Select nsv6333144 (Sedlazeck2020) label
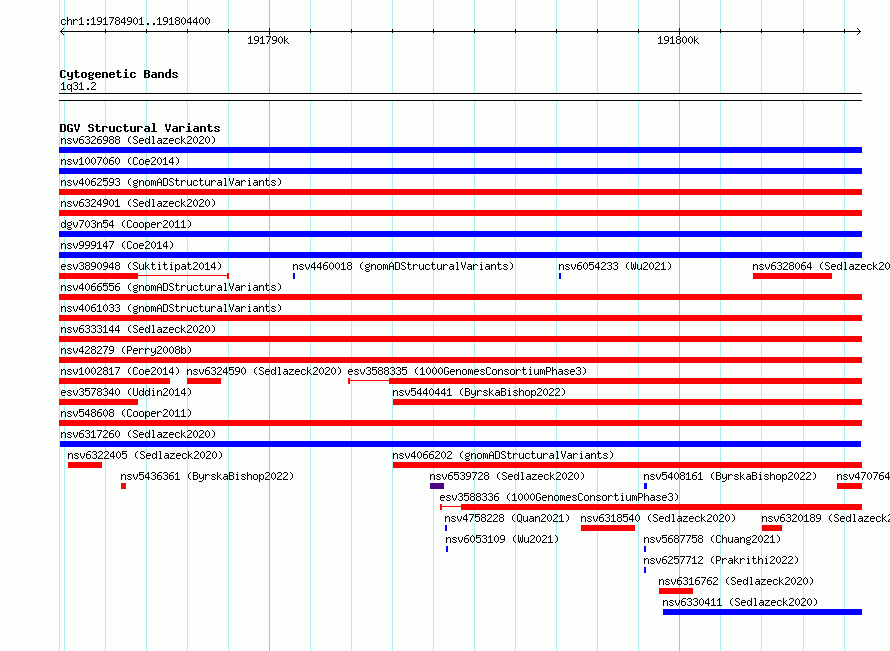Screen dimensions: 890x651 point(138,329)
